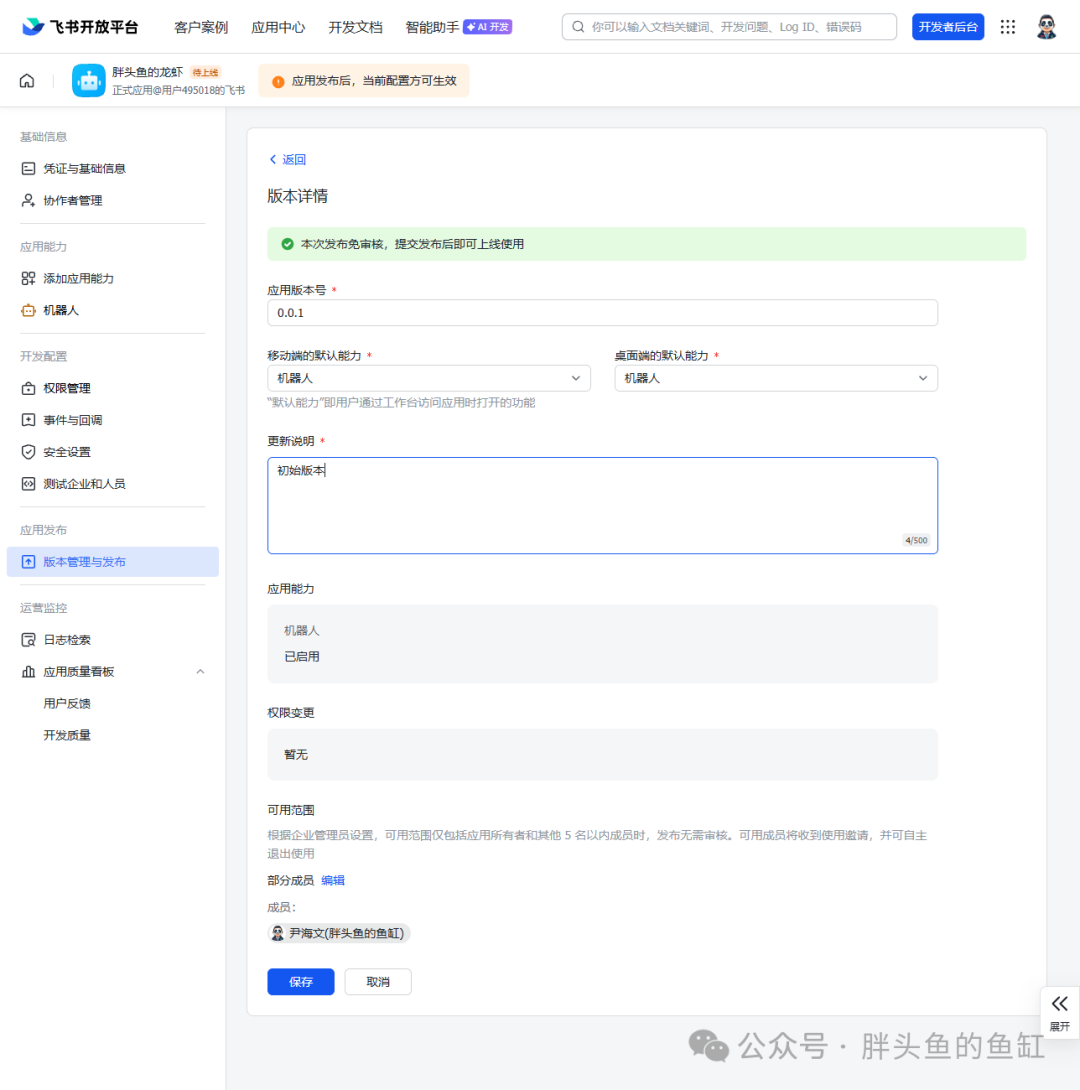1080x1090 pixels.
Task: Expand the side panel with 展开 arrows
Action: 1060,1012
